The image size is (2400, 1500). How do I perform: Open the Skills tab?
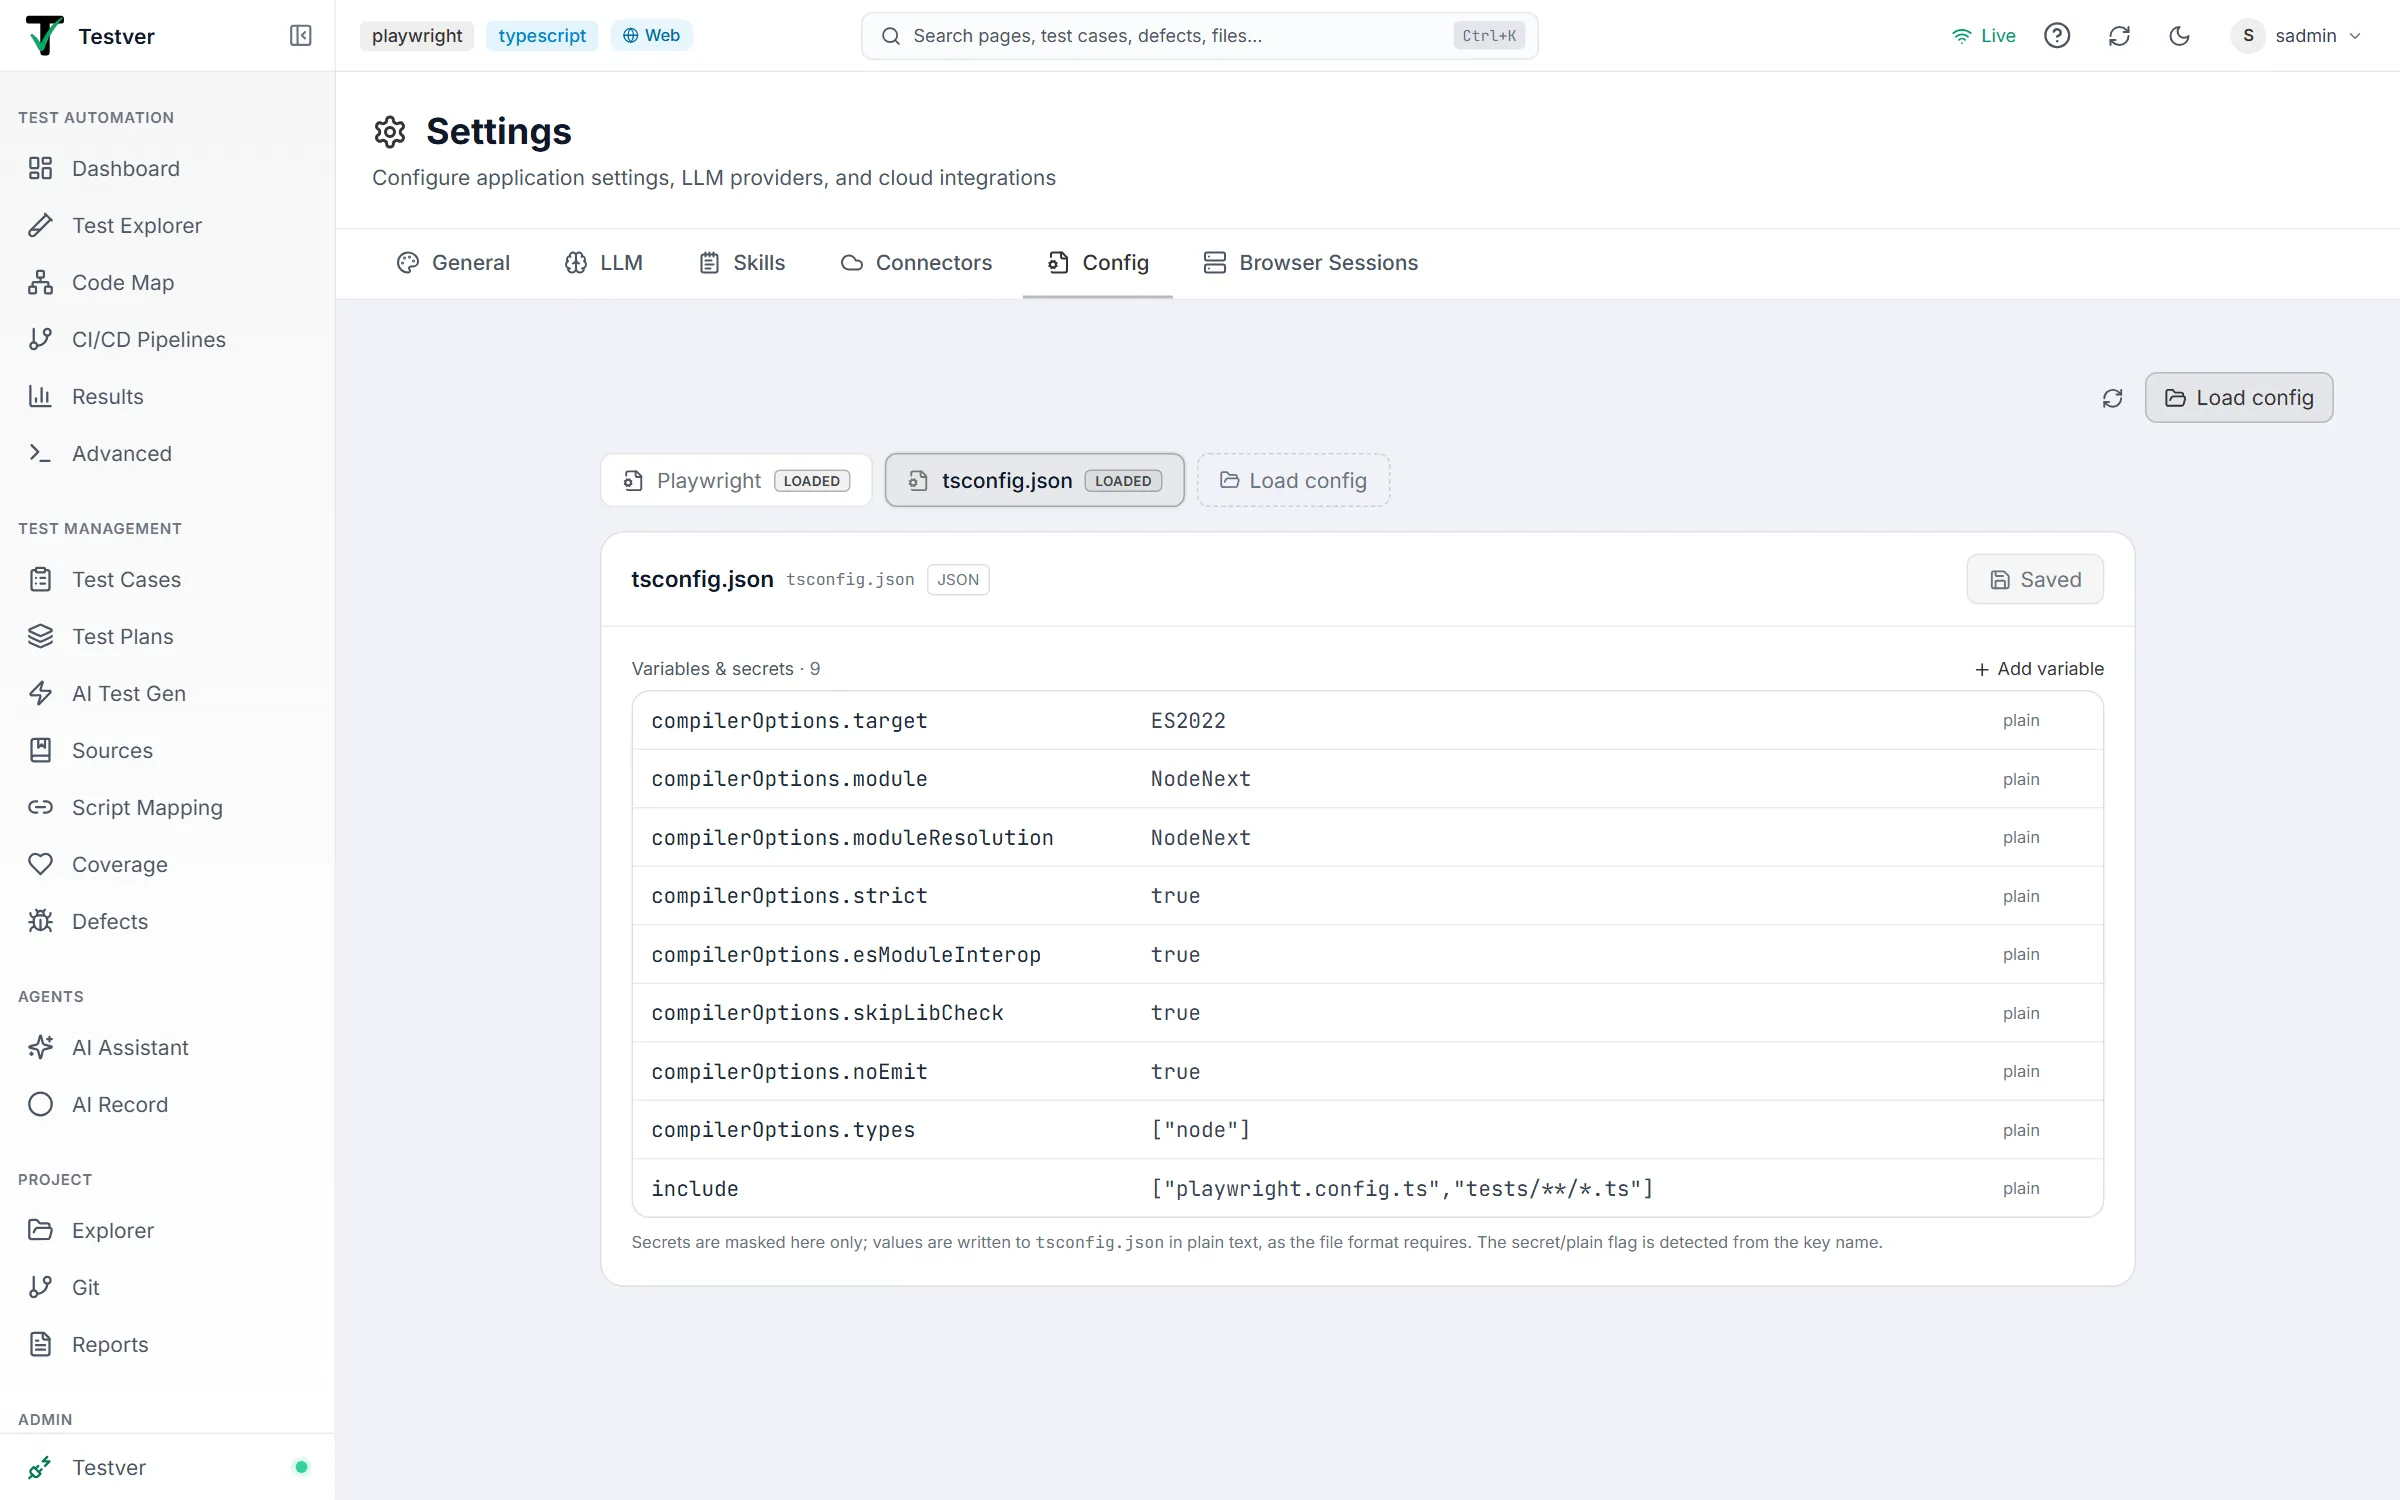[742, 263]
